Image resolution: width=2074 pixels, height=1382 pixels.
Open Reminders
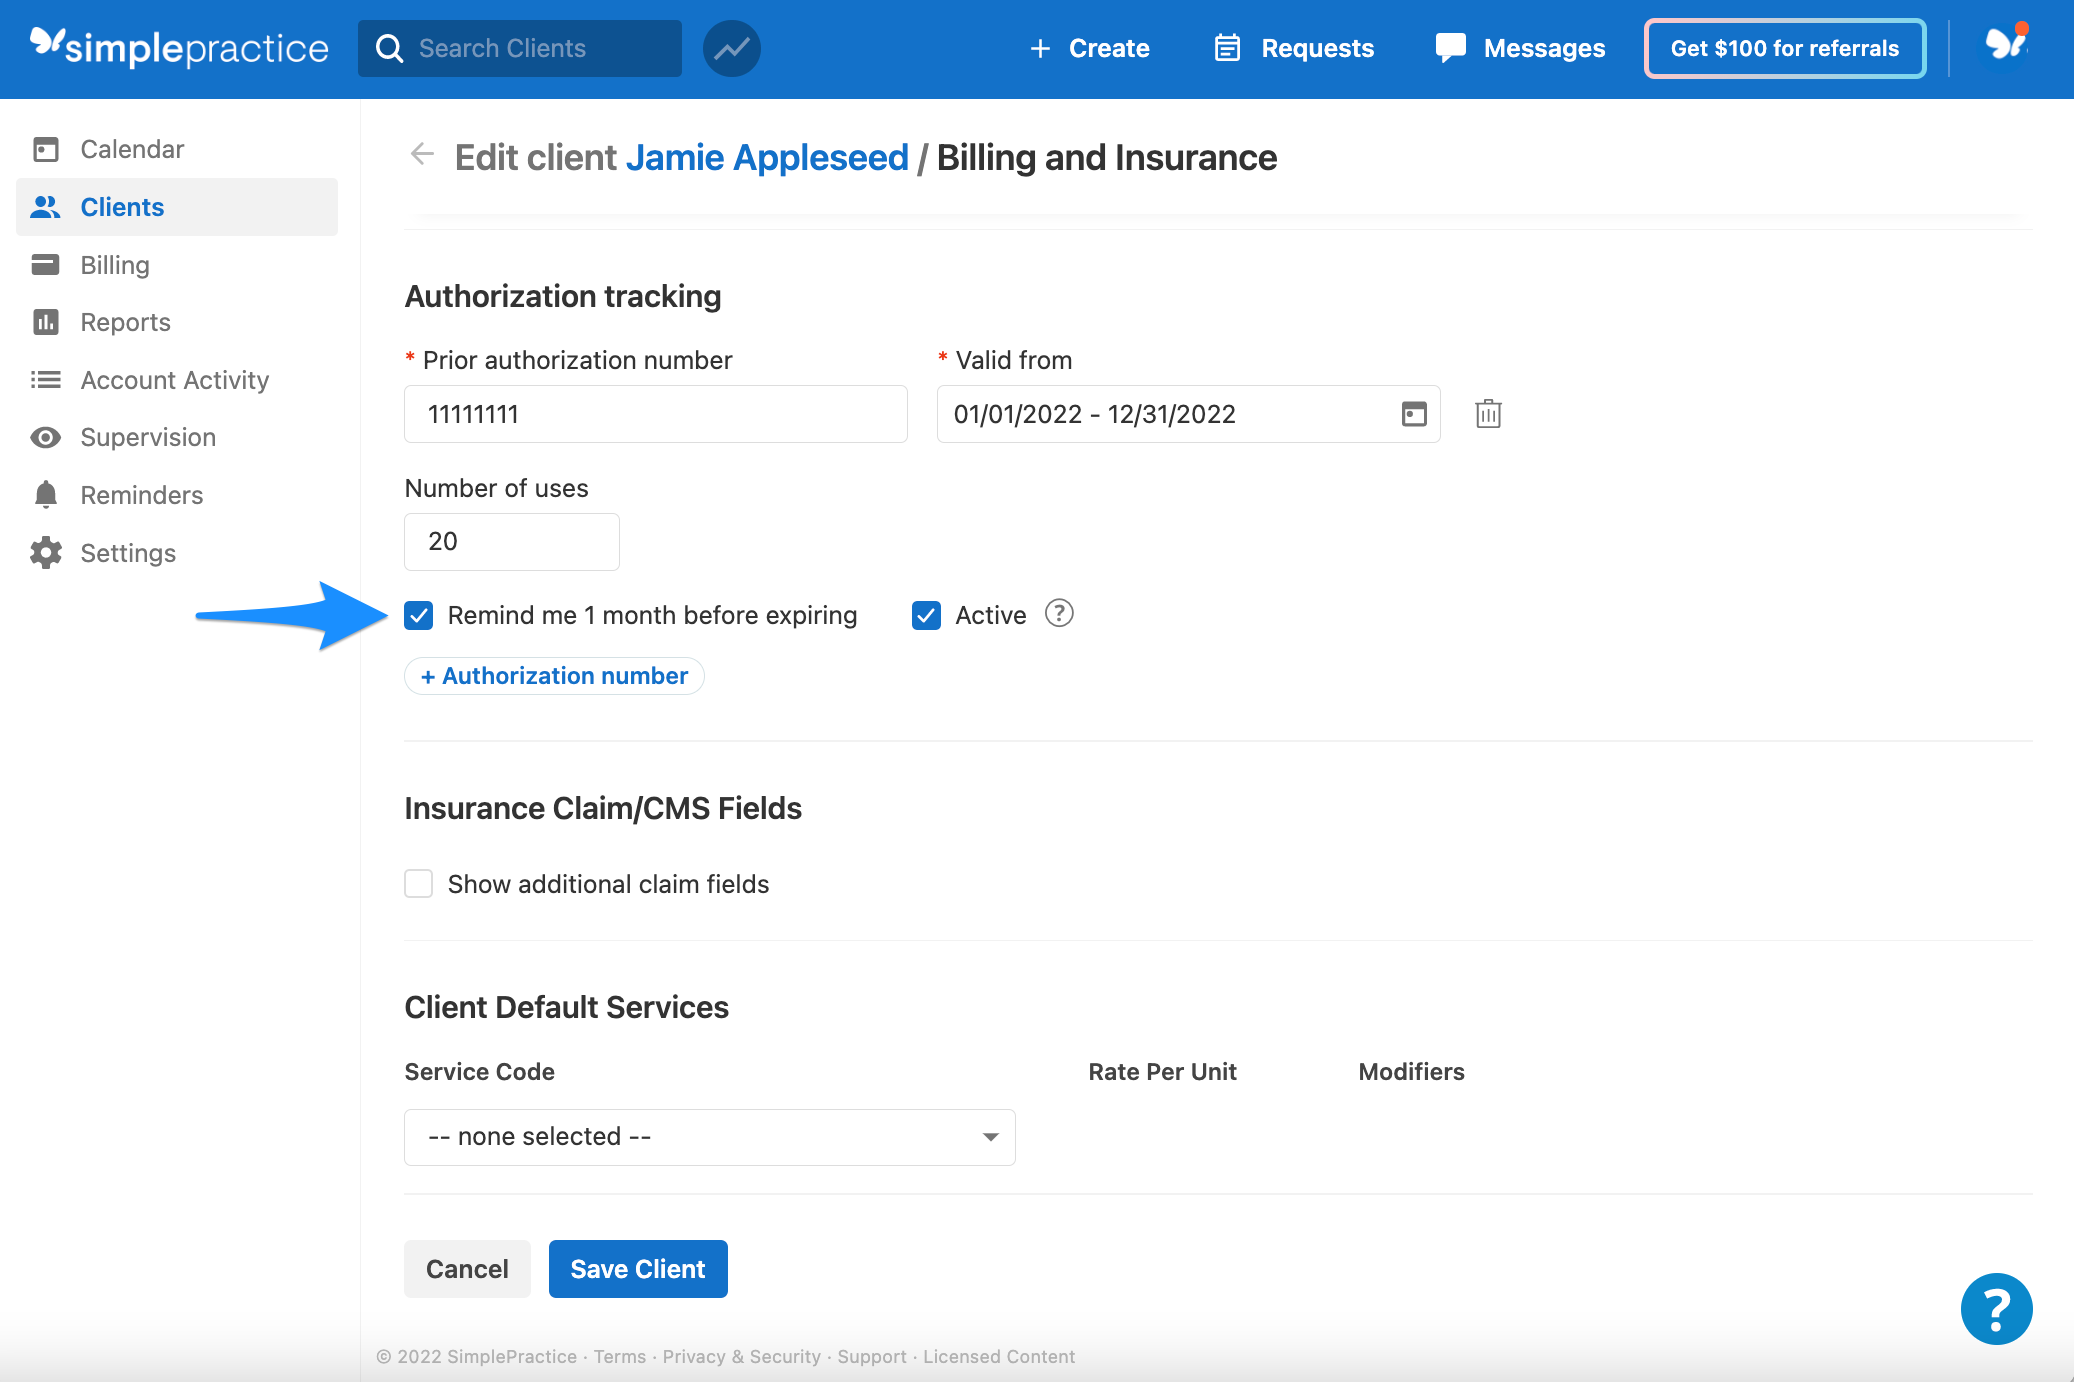[140, 494]
